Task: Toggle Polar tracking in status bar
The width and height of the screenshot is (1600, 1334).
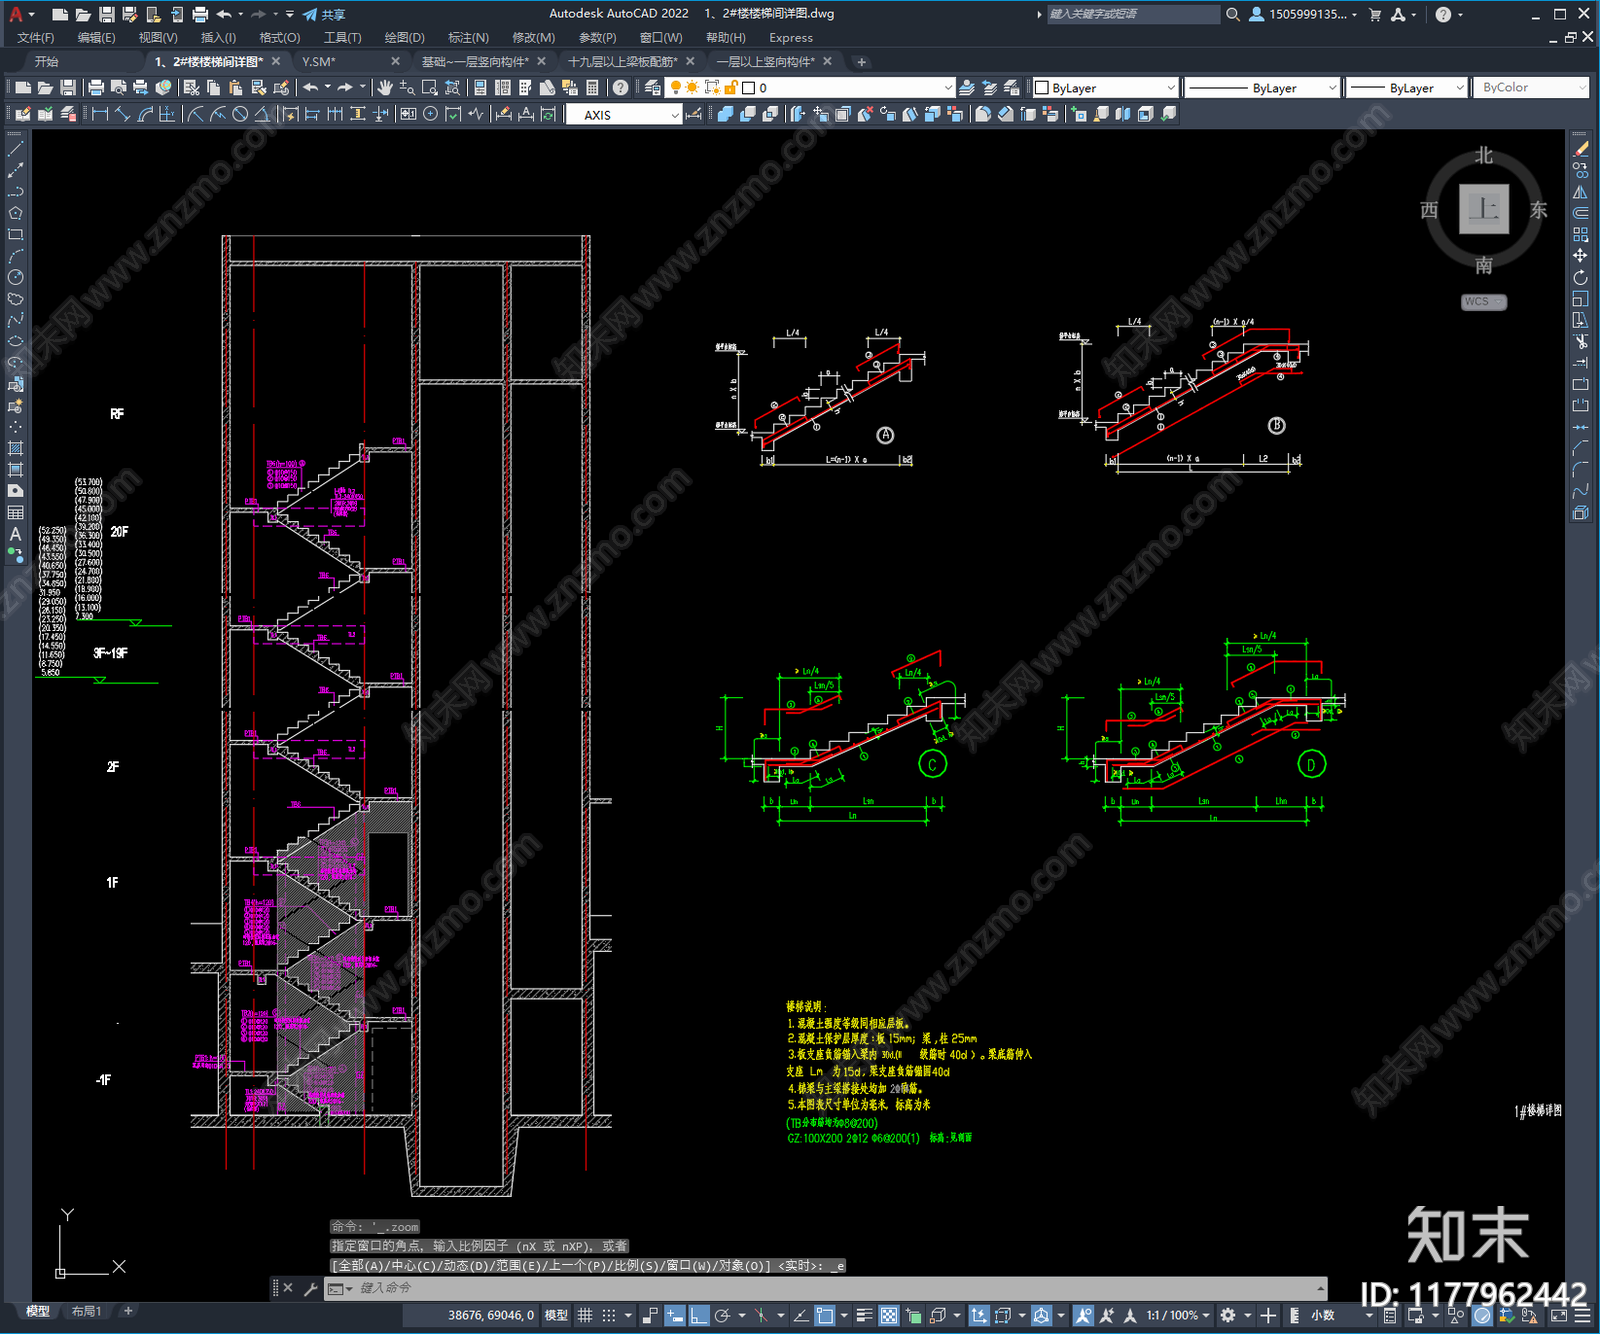Action: pos(722,1316)
